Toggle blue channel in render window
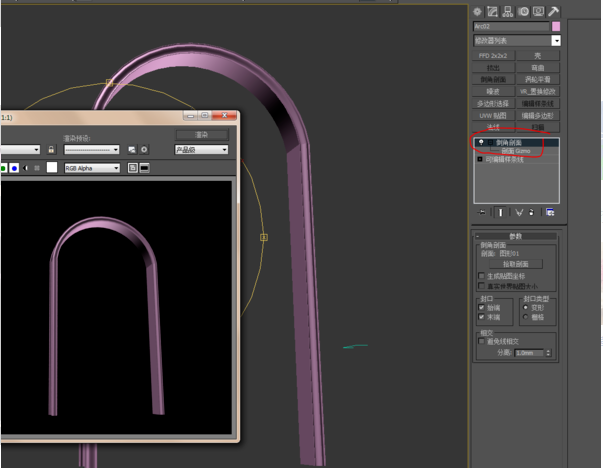Screen dimensions: 603x468 [14, 168]
